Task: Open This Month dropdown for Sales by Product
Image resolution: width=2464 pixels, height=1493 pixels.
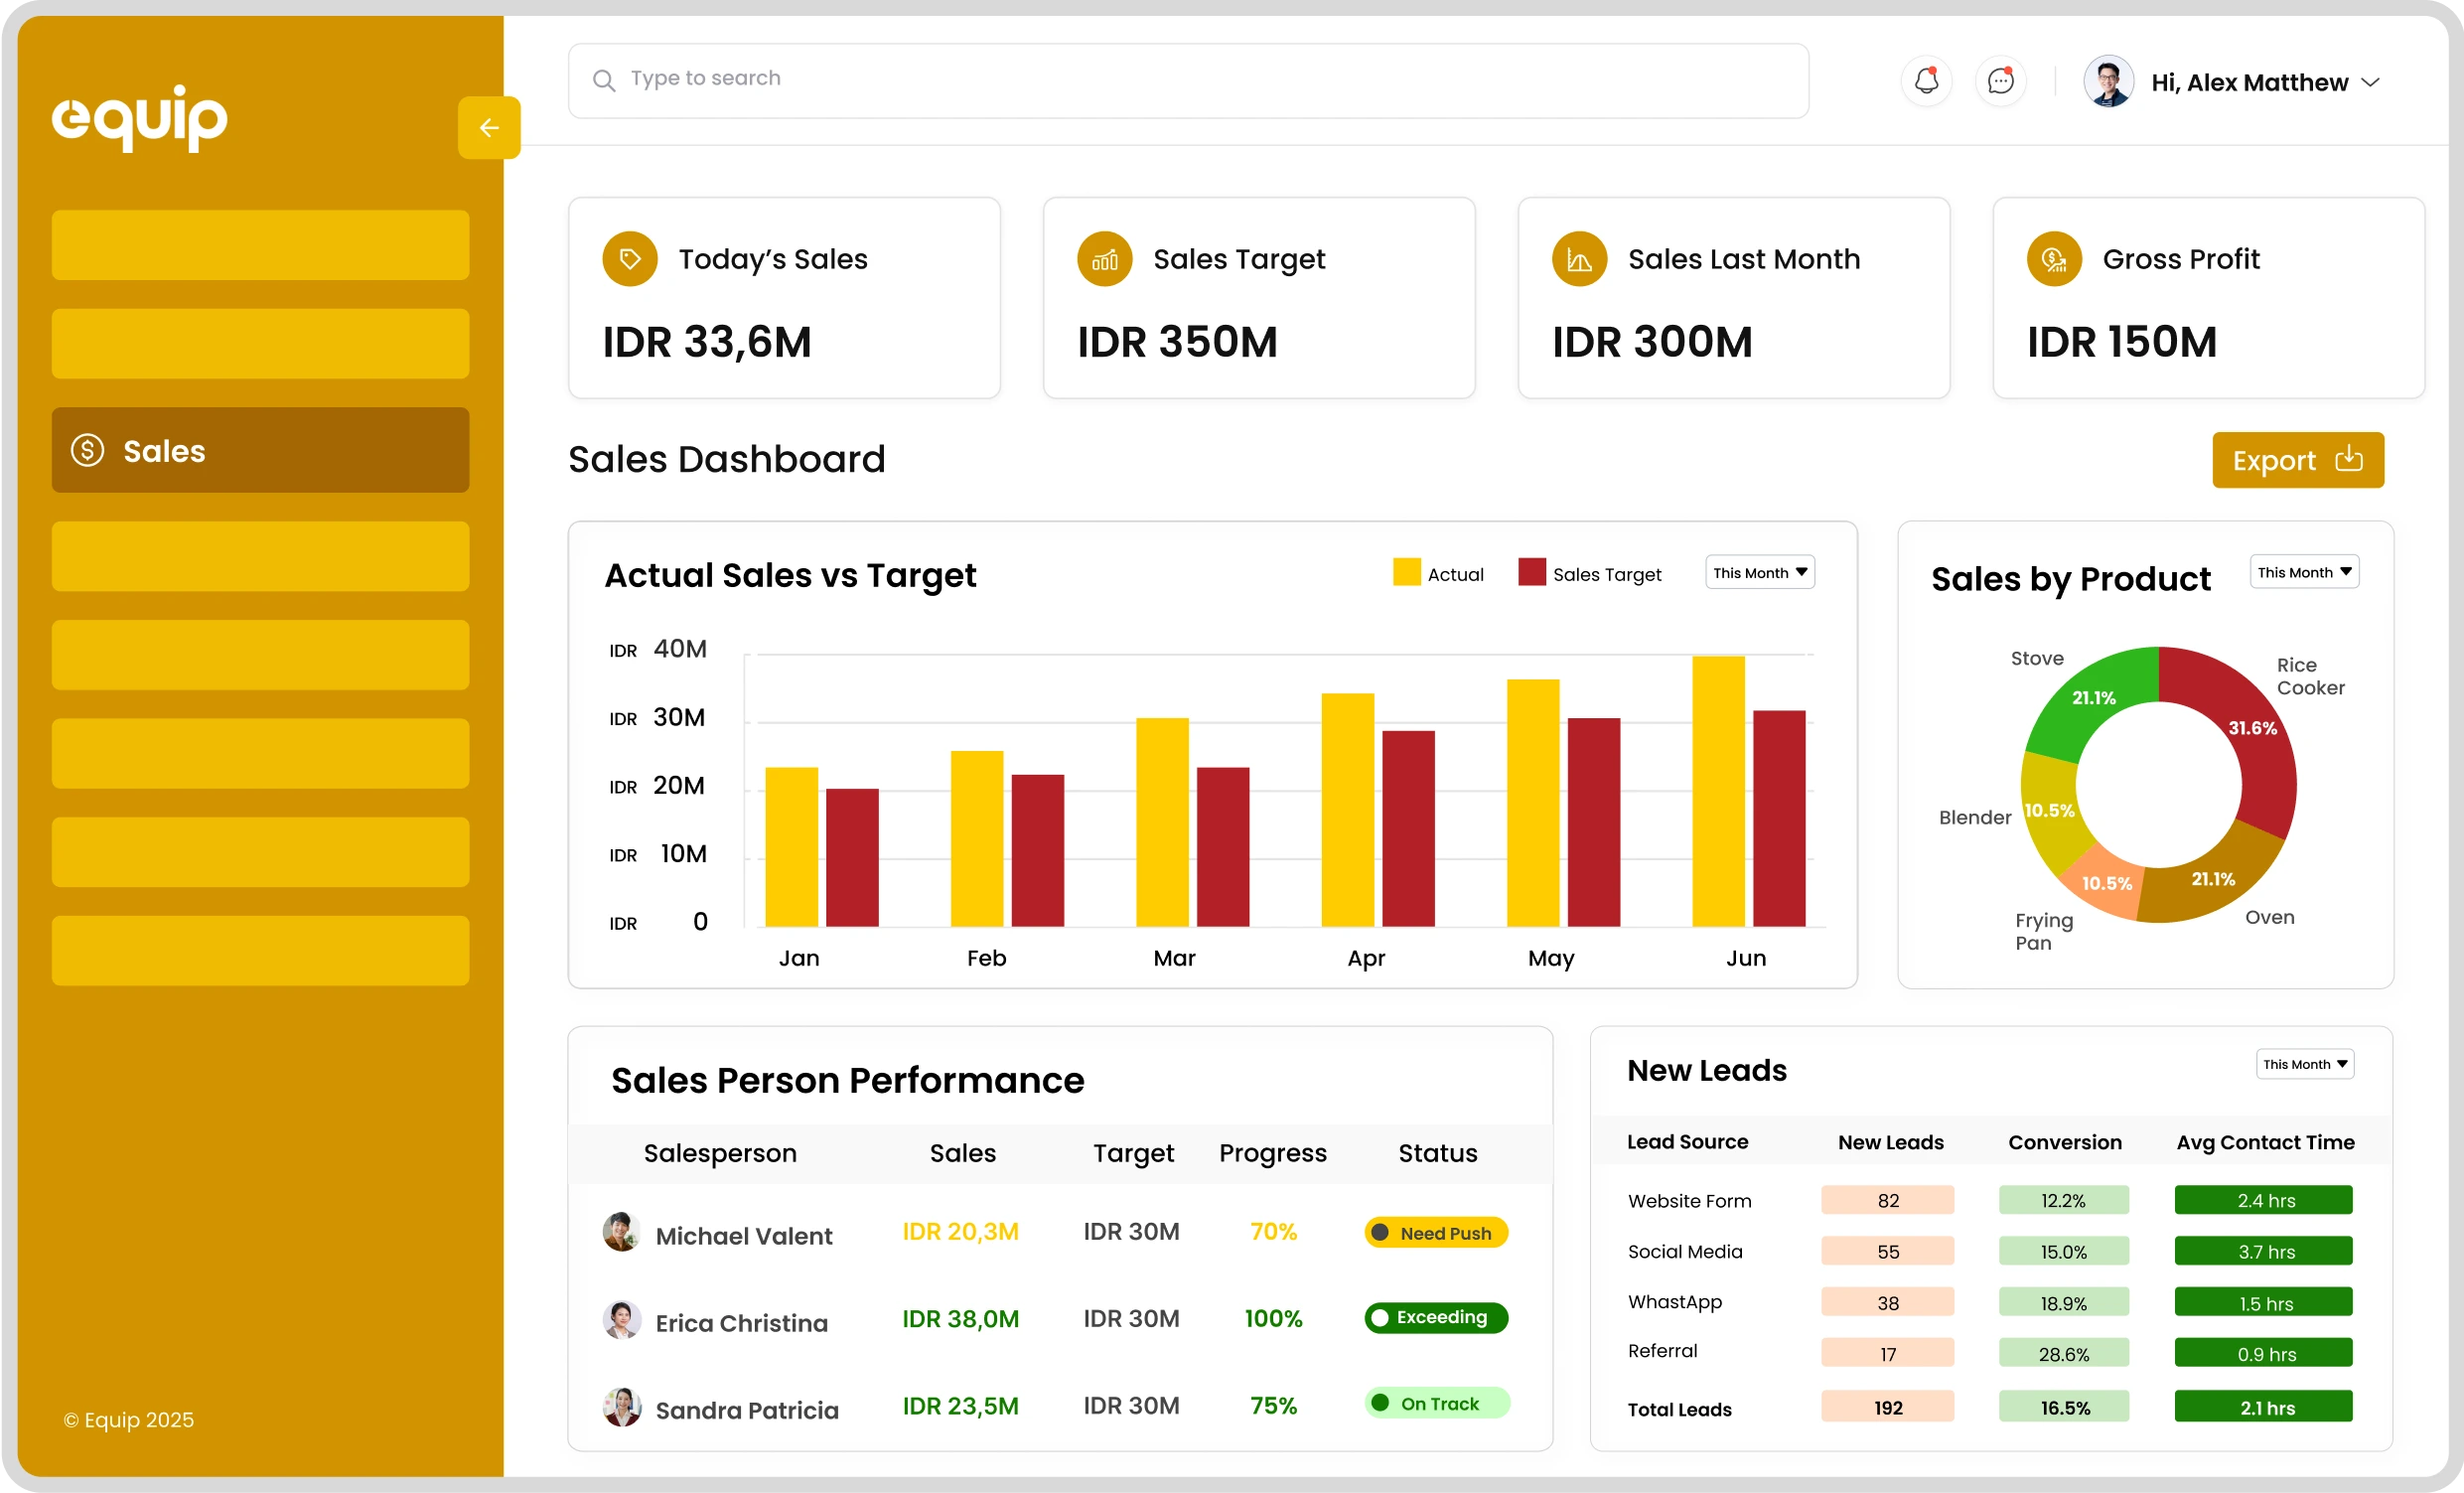Action: [x=2304, y=571]
